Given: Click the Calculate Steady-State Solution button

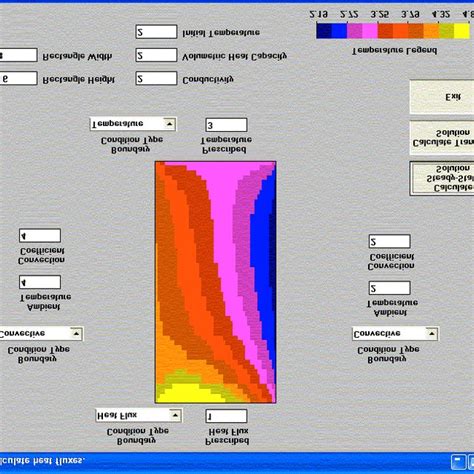Looking at the screenshot, I should point(442,178).
